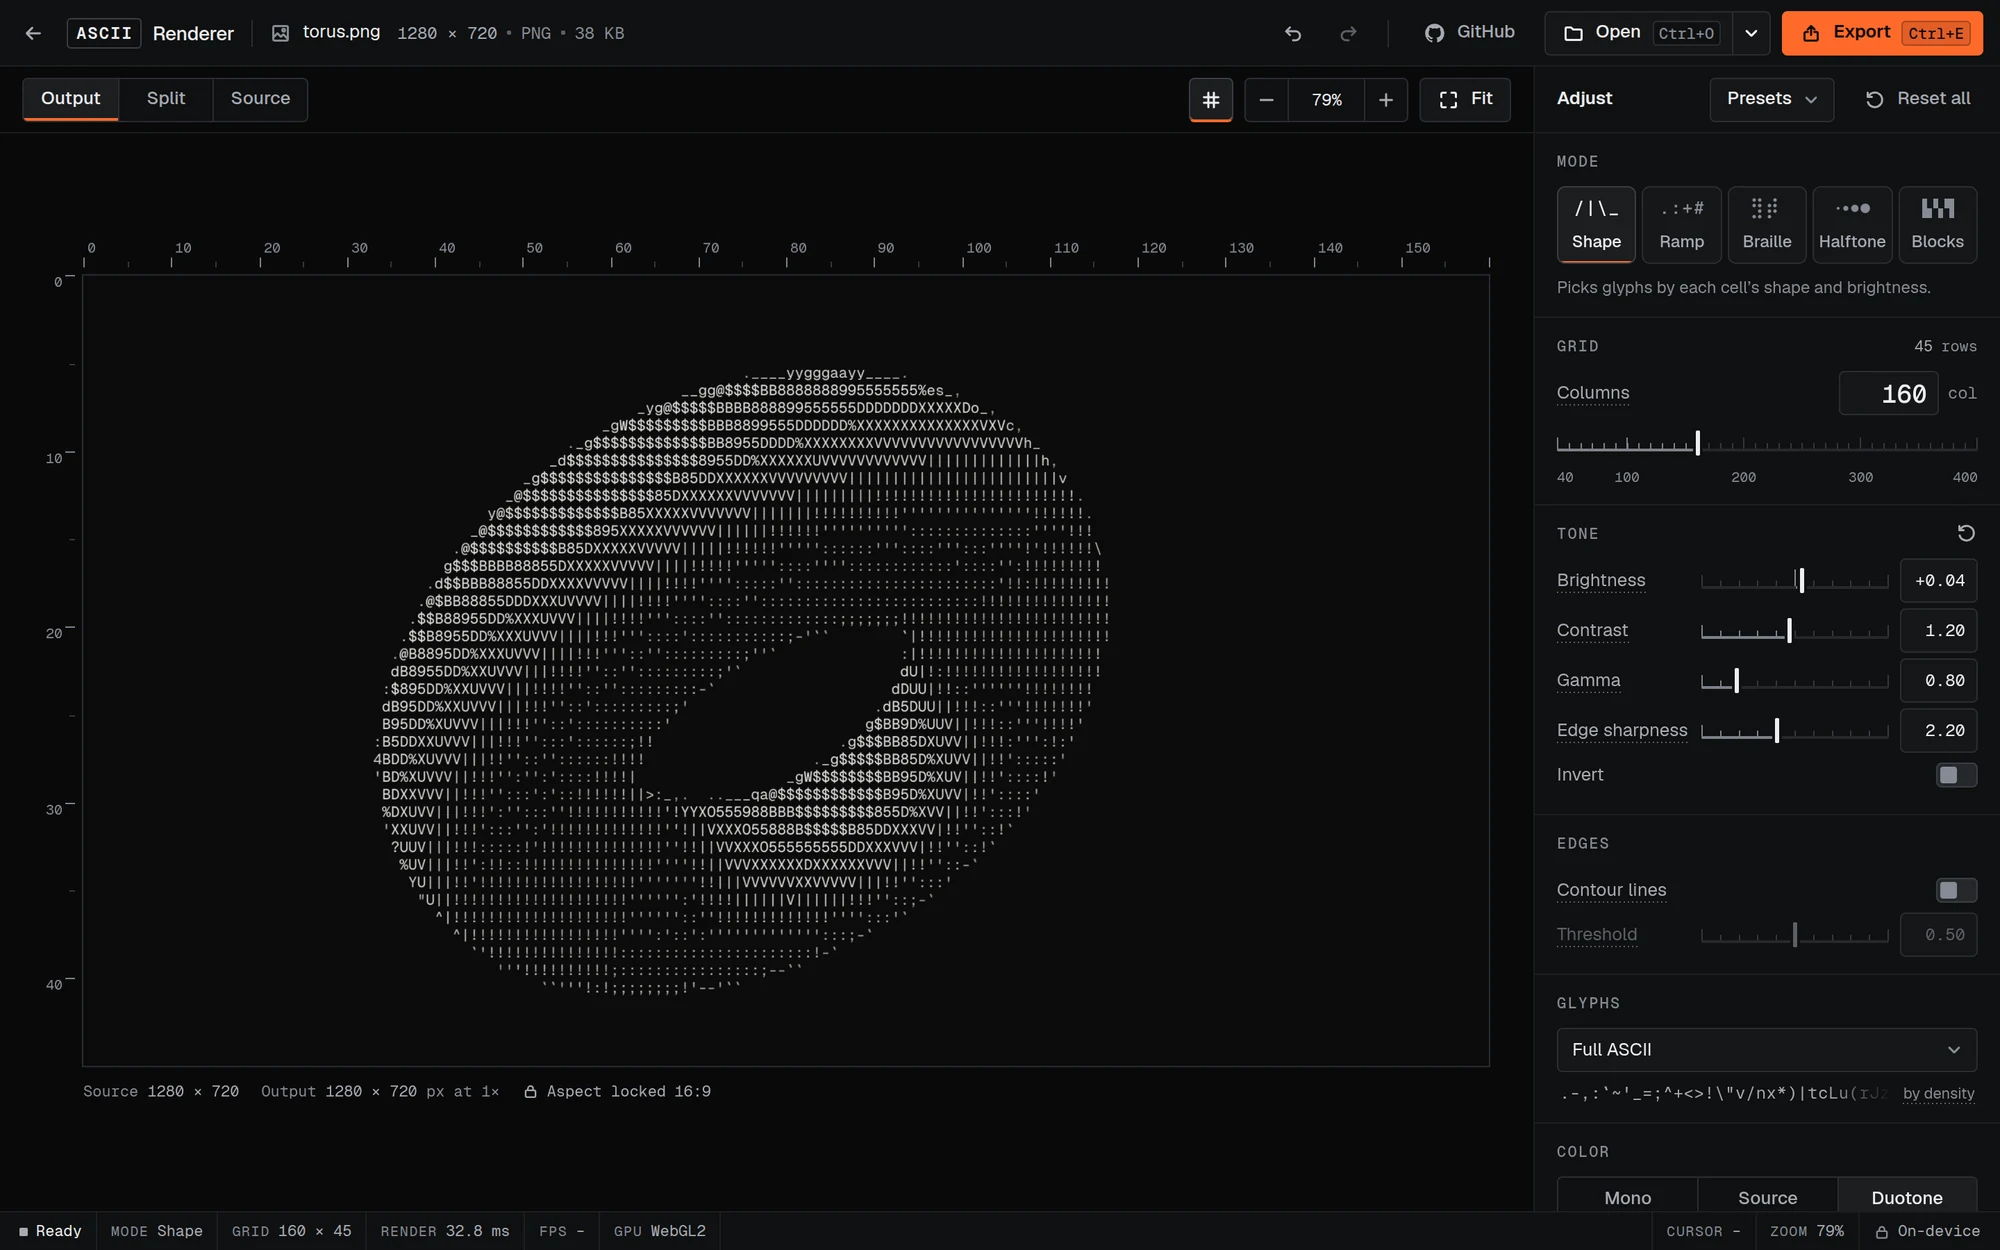
Task: Toggle the grid overlay hash icon
Action: (1210, 100)
